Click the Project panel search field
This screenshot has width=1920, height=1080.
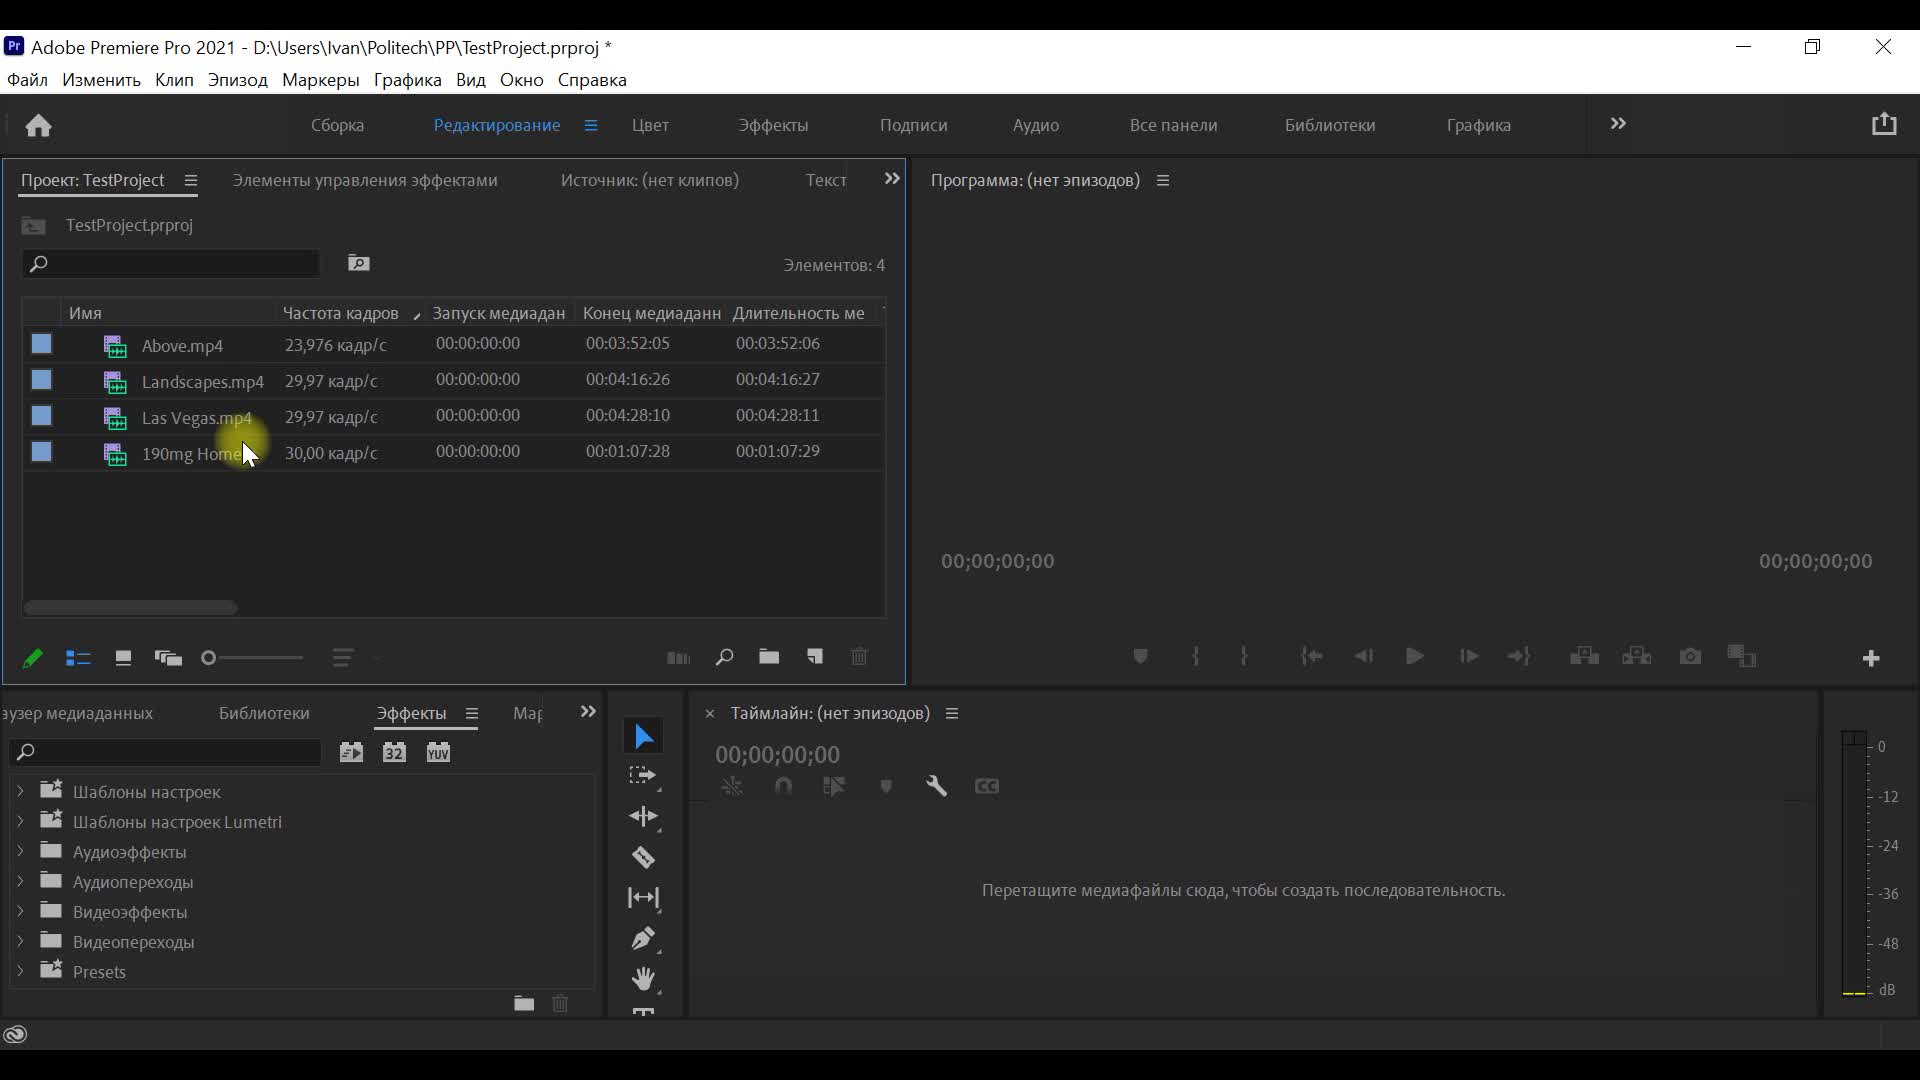click(170, 264)
